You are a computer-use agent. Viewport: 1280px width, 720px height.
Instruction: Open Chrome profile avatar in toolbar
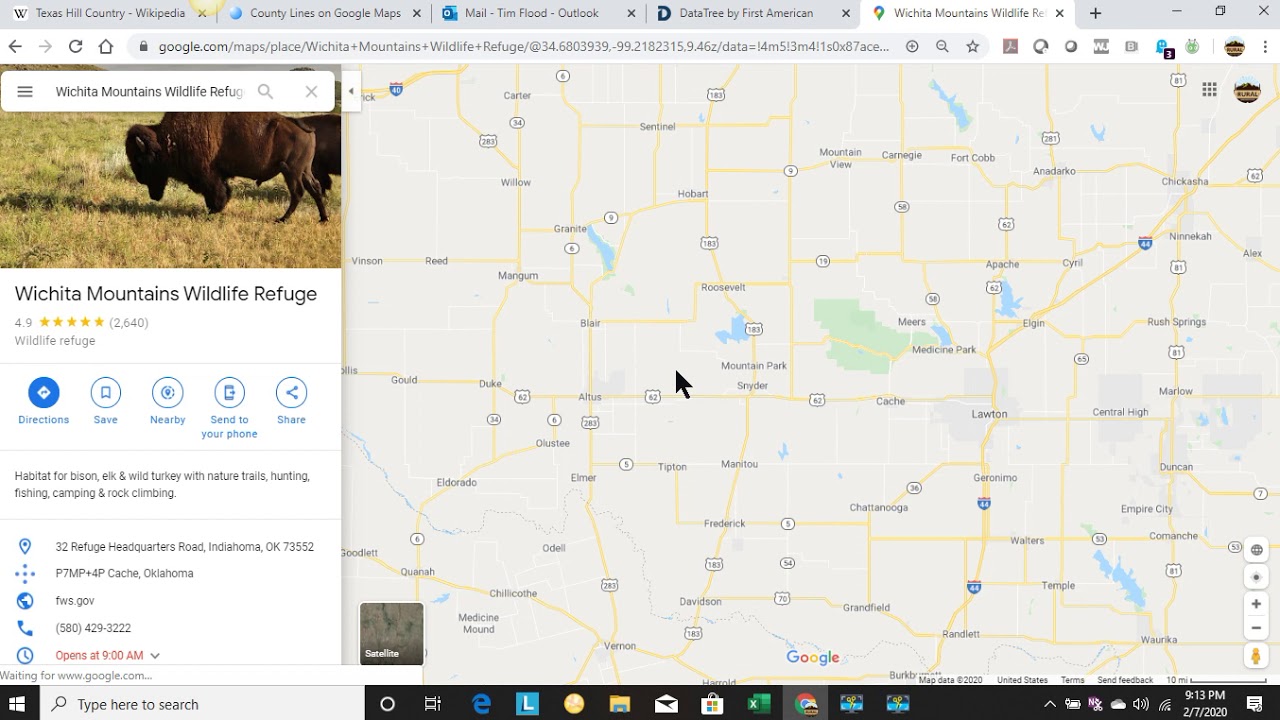click(1235, 47)
